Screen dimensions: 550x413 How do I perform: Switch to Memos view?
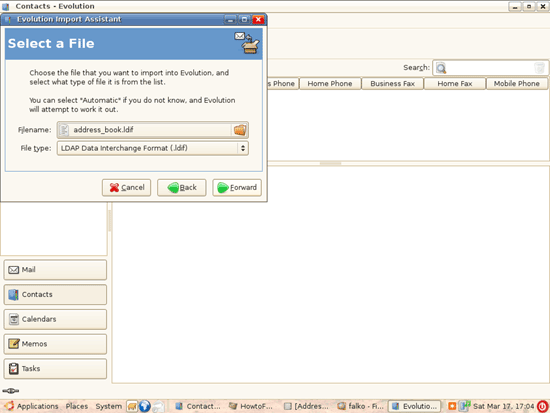tap(55, 344)
